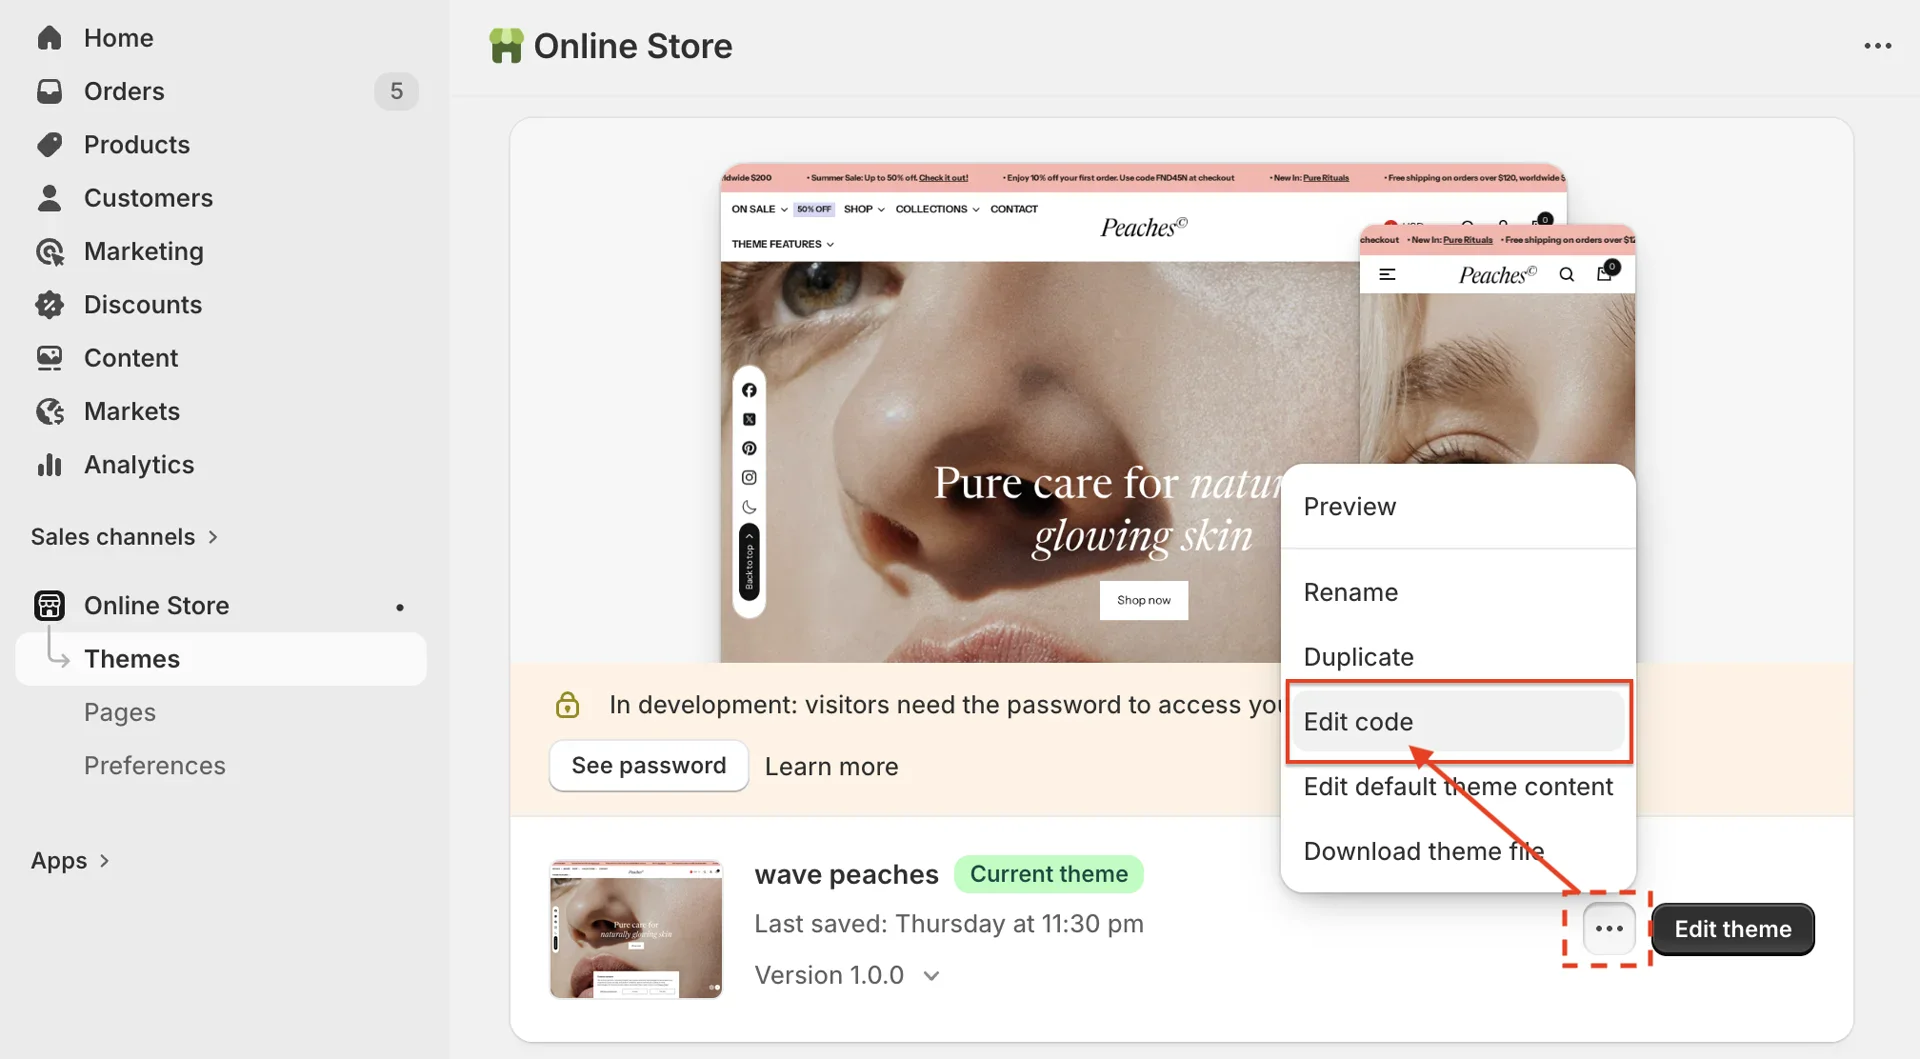
Task: Select the Discounts tag icon
Action: pyautogui.click(x=49, y=304)
